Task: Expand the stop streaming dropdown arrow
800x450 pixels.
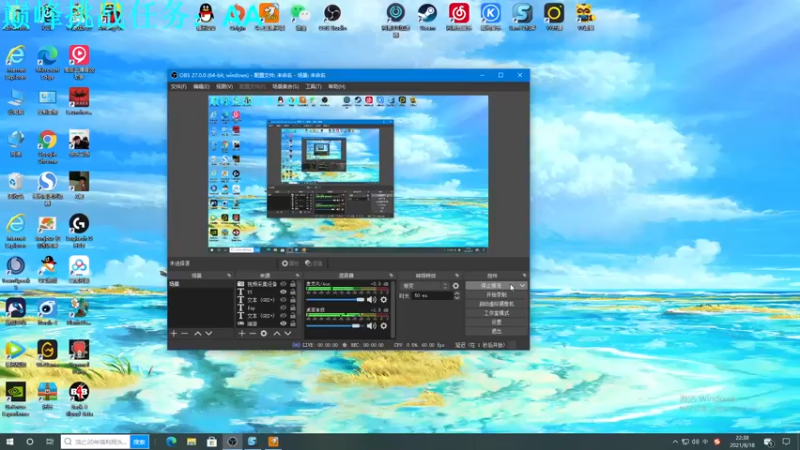Action: click(522, 286)
